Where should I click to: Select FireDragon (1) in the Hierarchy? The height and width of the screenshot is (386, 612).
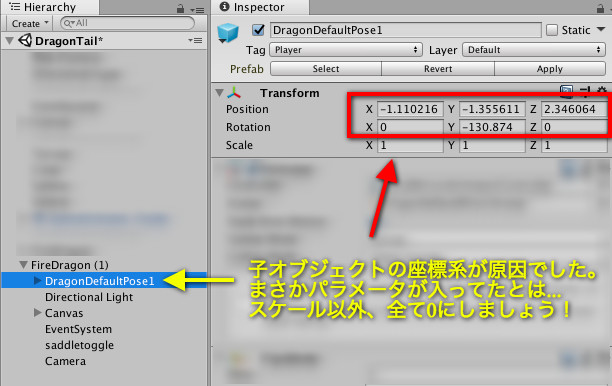pyautogui.click(x=69, y=265)
